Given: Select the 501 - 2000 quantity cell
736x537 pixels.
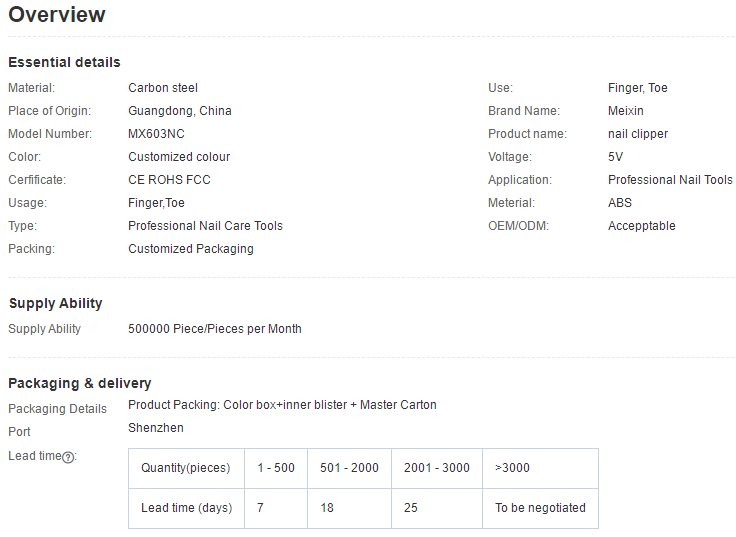Looking at the screenshot, I should point(349,468).
